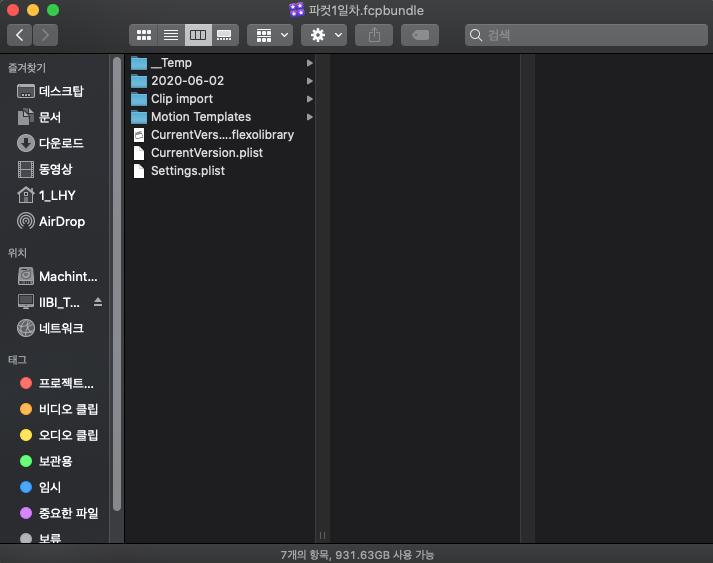Switch to list view
Viewport: 713px width, 563px height.
[171, 35]
